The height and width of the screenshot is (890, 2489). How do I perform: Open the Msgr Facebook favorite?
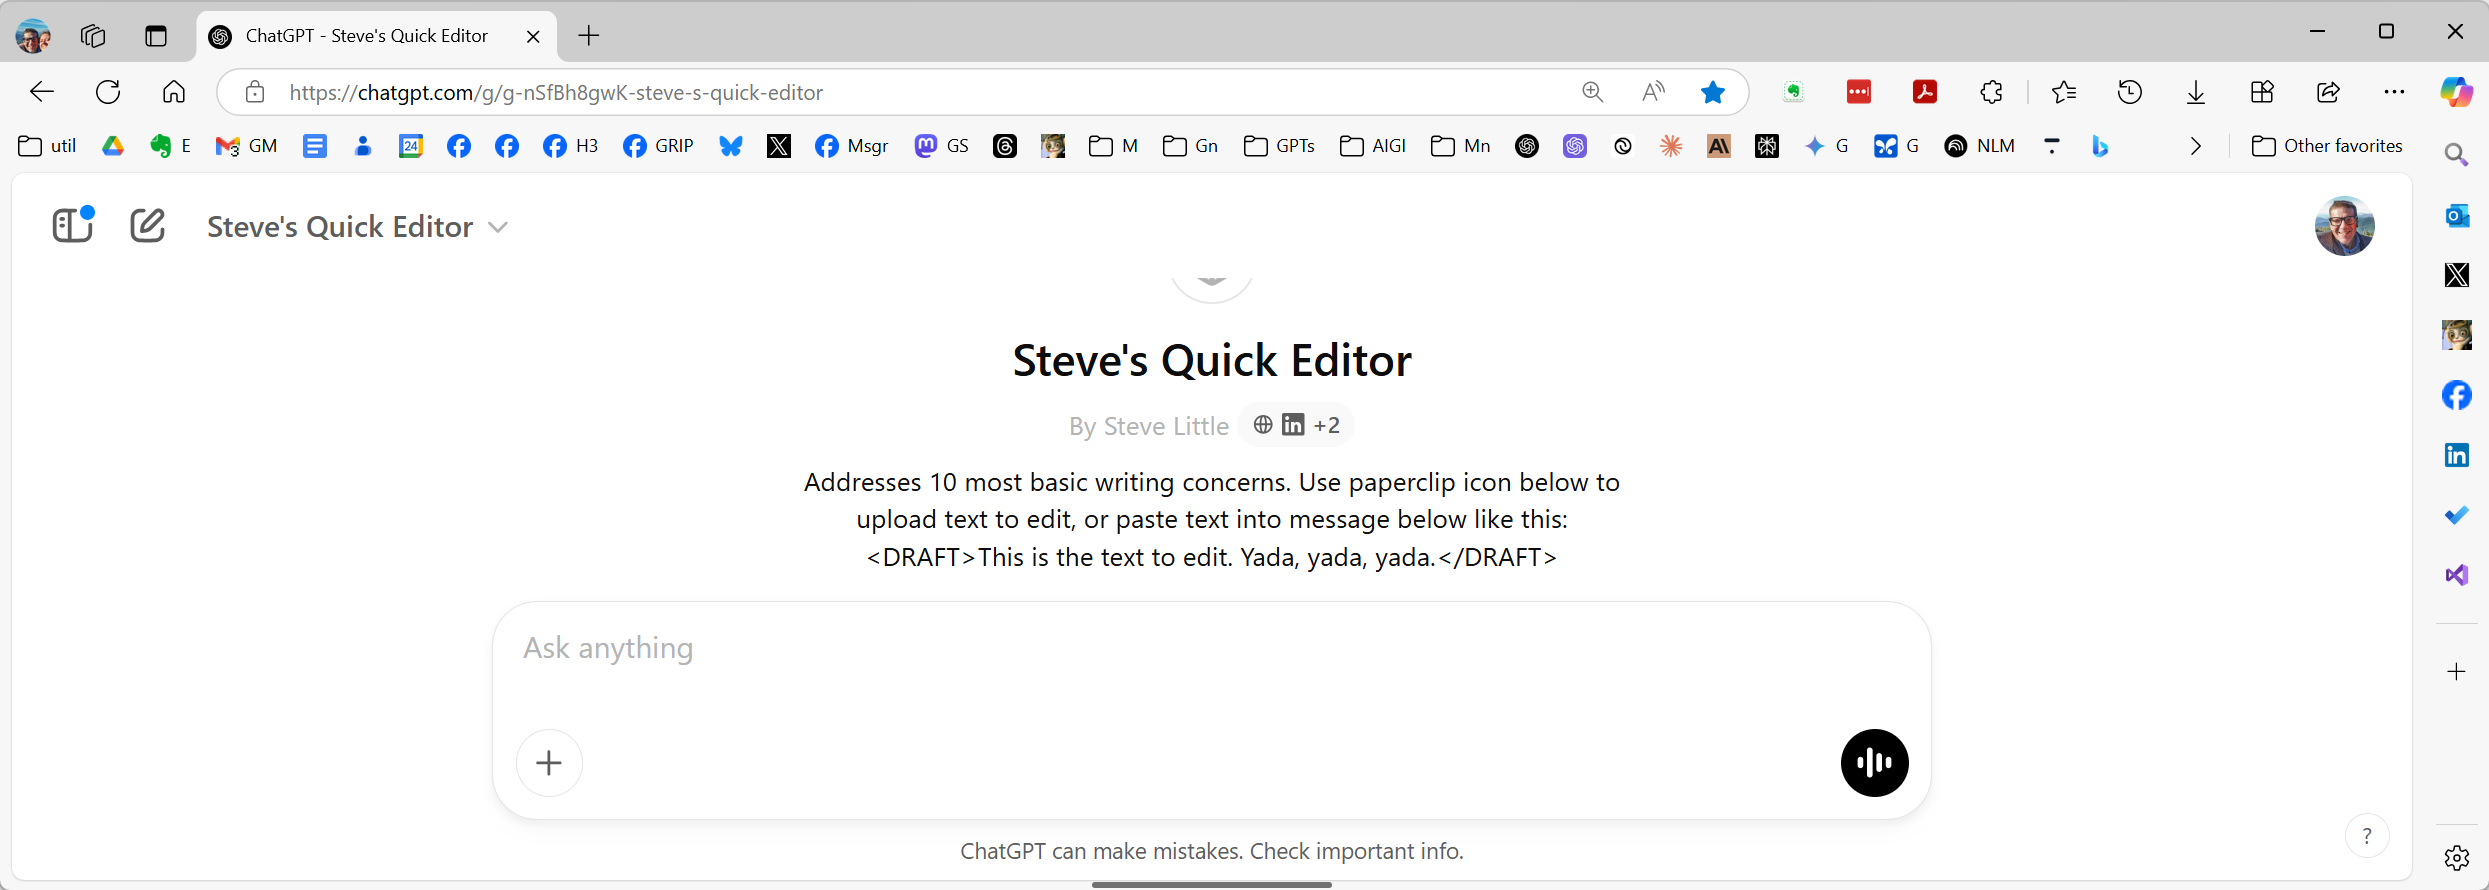[x=851, y=146]
